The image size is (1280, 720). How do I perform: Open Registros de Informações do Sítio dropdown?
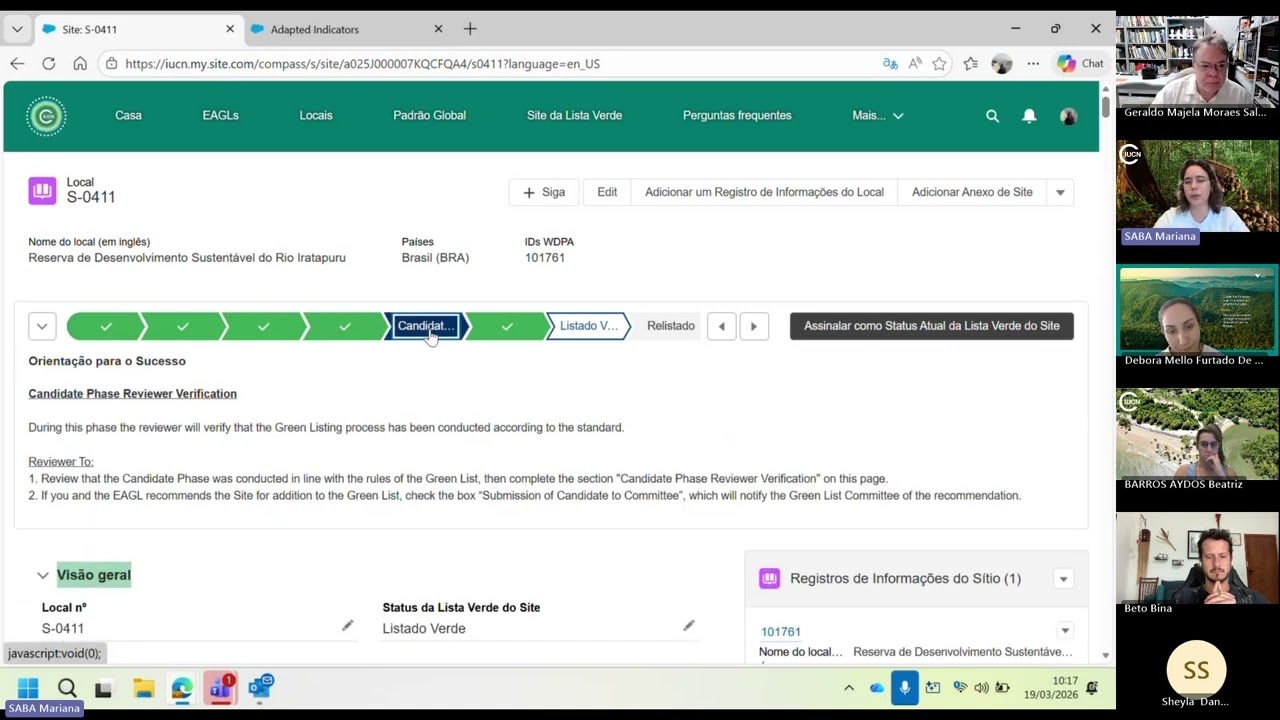pos(1063,579)
